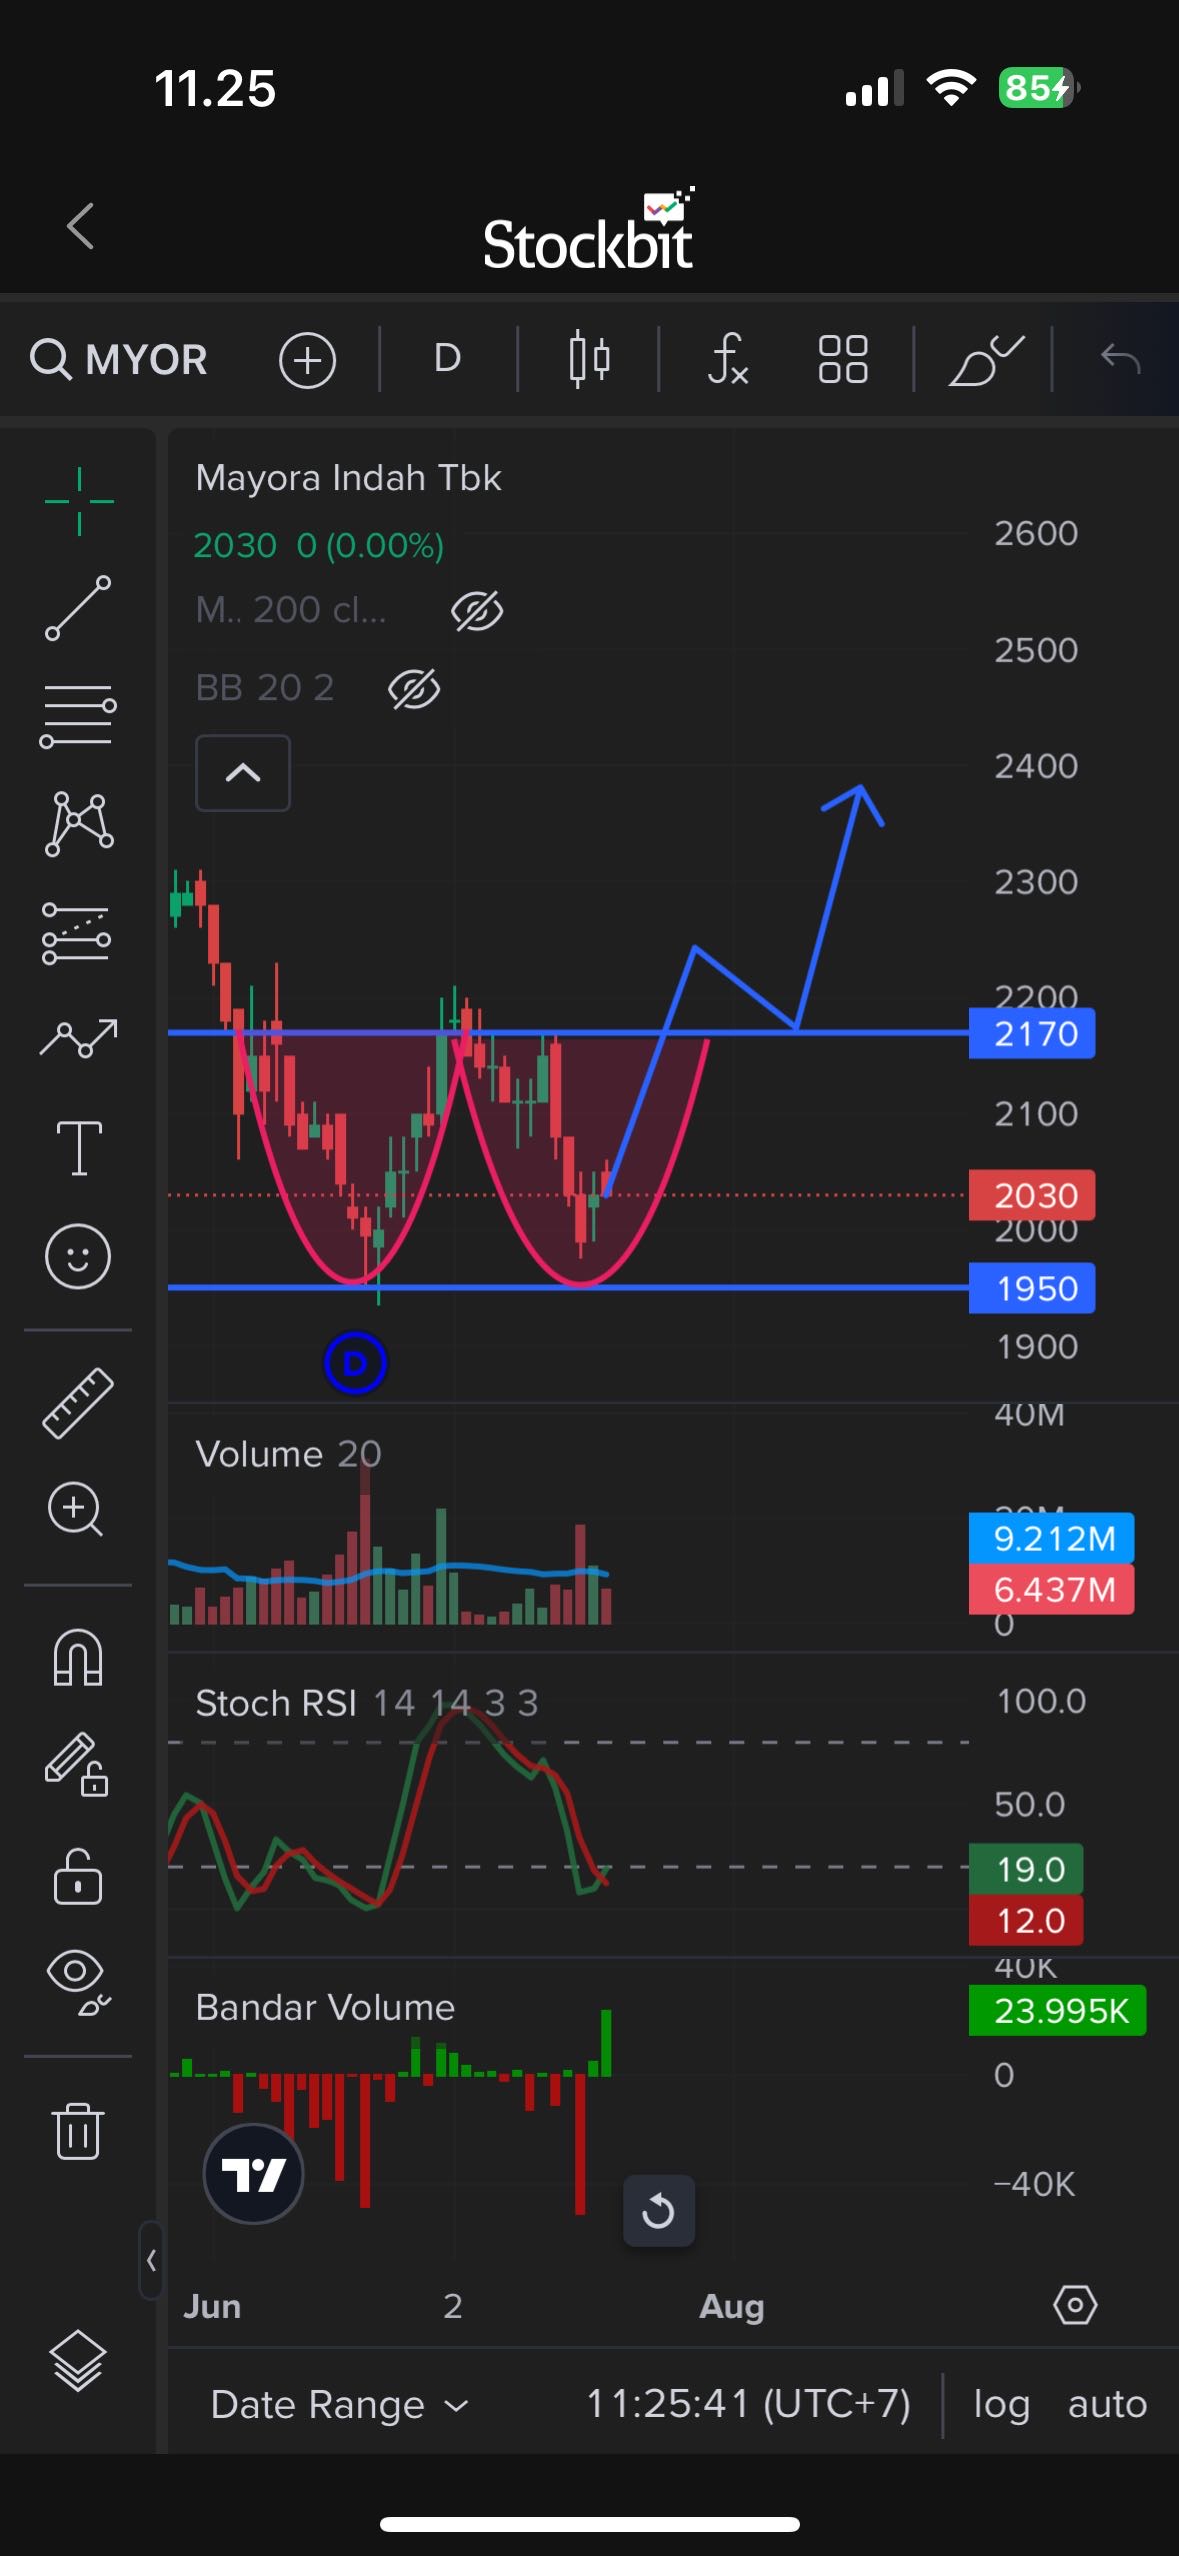Open the emoji sticker tool
Screen dimensions: 1179x2556
[78, 1256]
